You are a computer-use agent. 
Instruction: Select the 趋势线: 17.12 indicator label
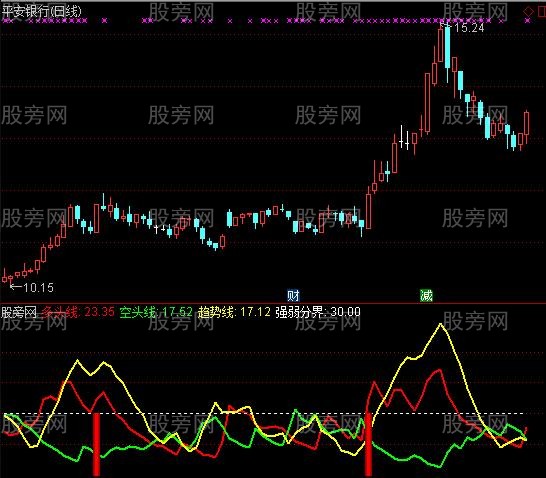coord(234,312)
